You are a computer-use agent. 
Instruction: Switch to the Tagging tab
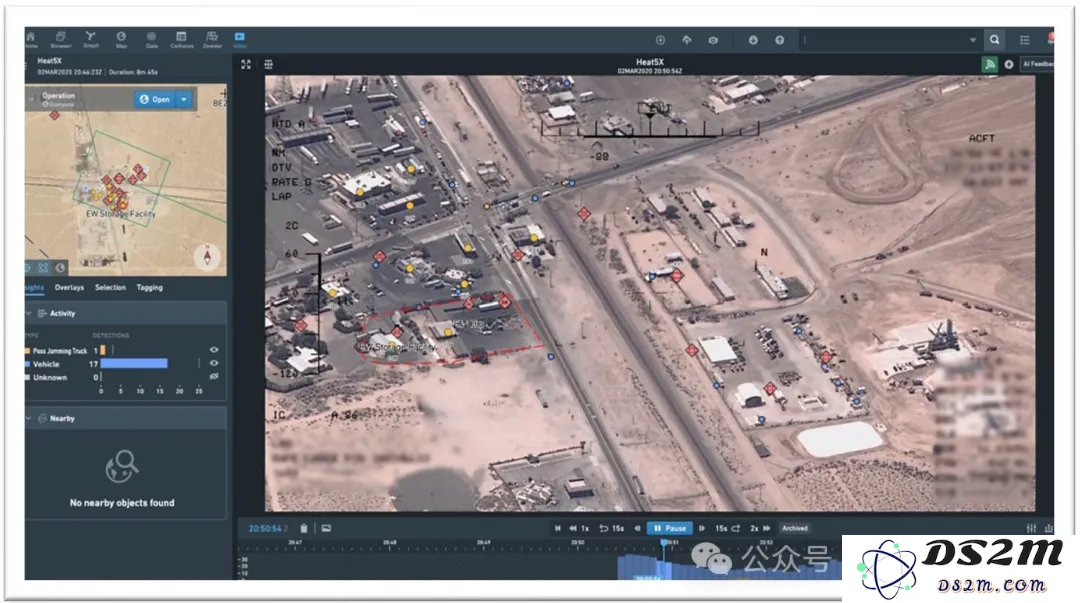pyautogui.click(x=149, y=287)
